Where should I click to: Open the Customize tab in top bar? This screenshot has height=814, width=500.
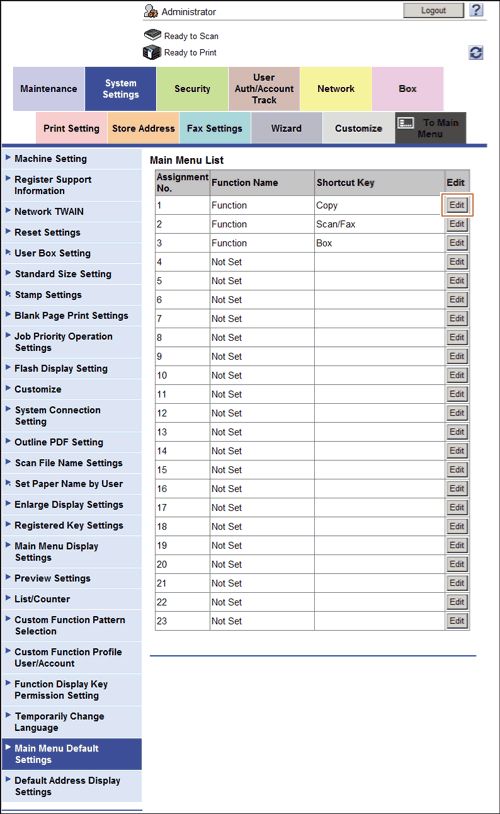358,128
